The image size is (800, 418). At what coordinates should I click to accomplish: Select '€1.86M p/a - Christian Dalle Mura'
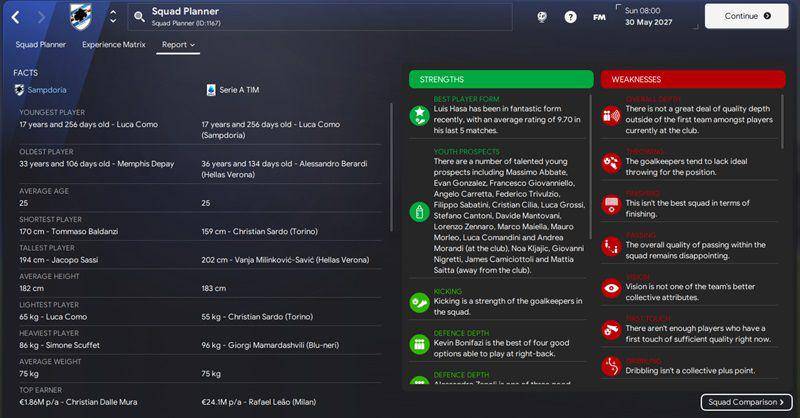pos(78,402)
